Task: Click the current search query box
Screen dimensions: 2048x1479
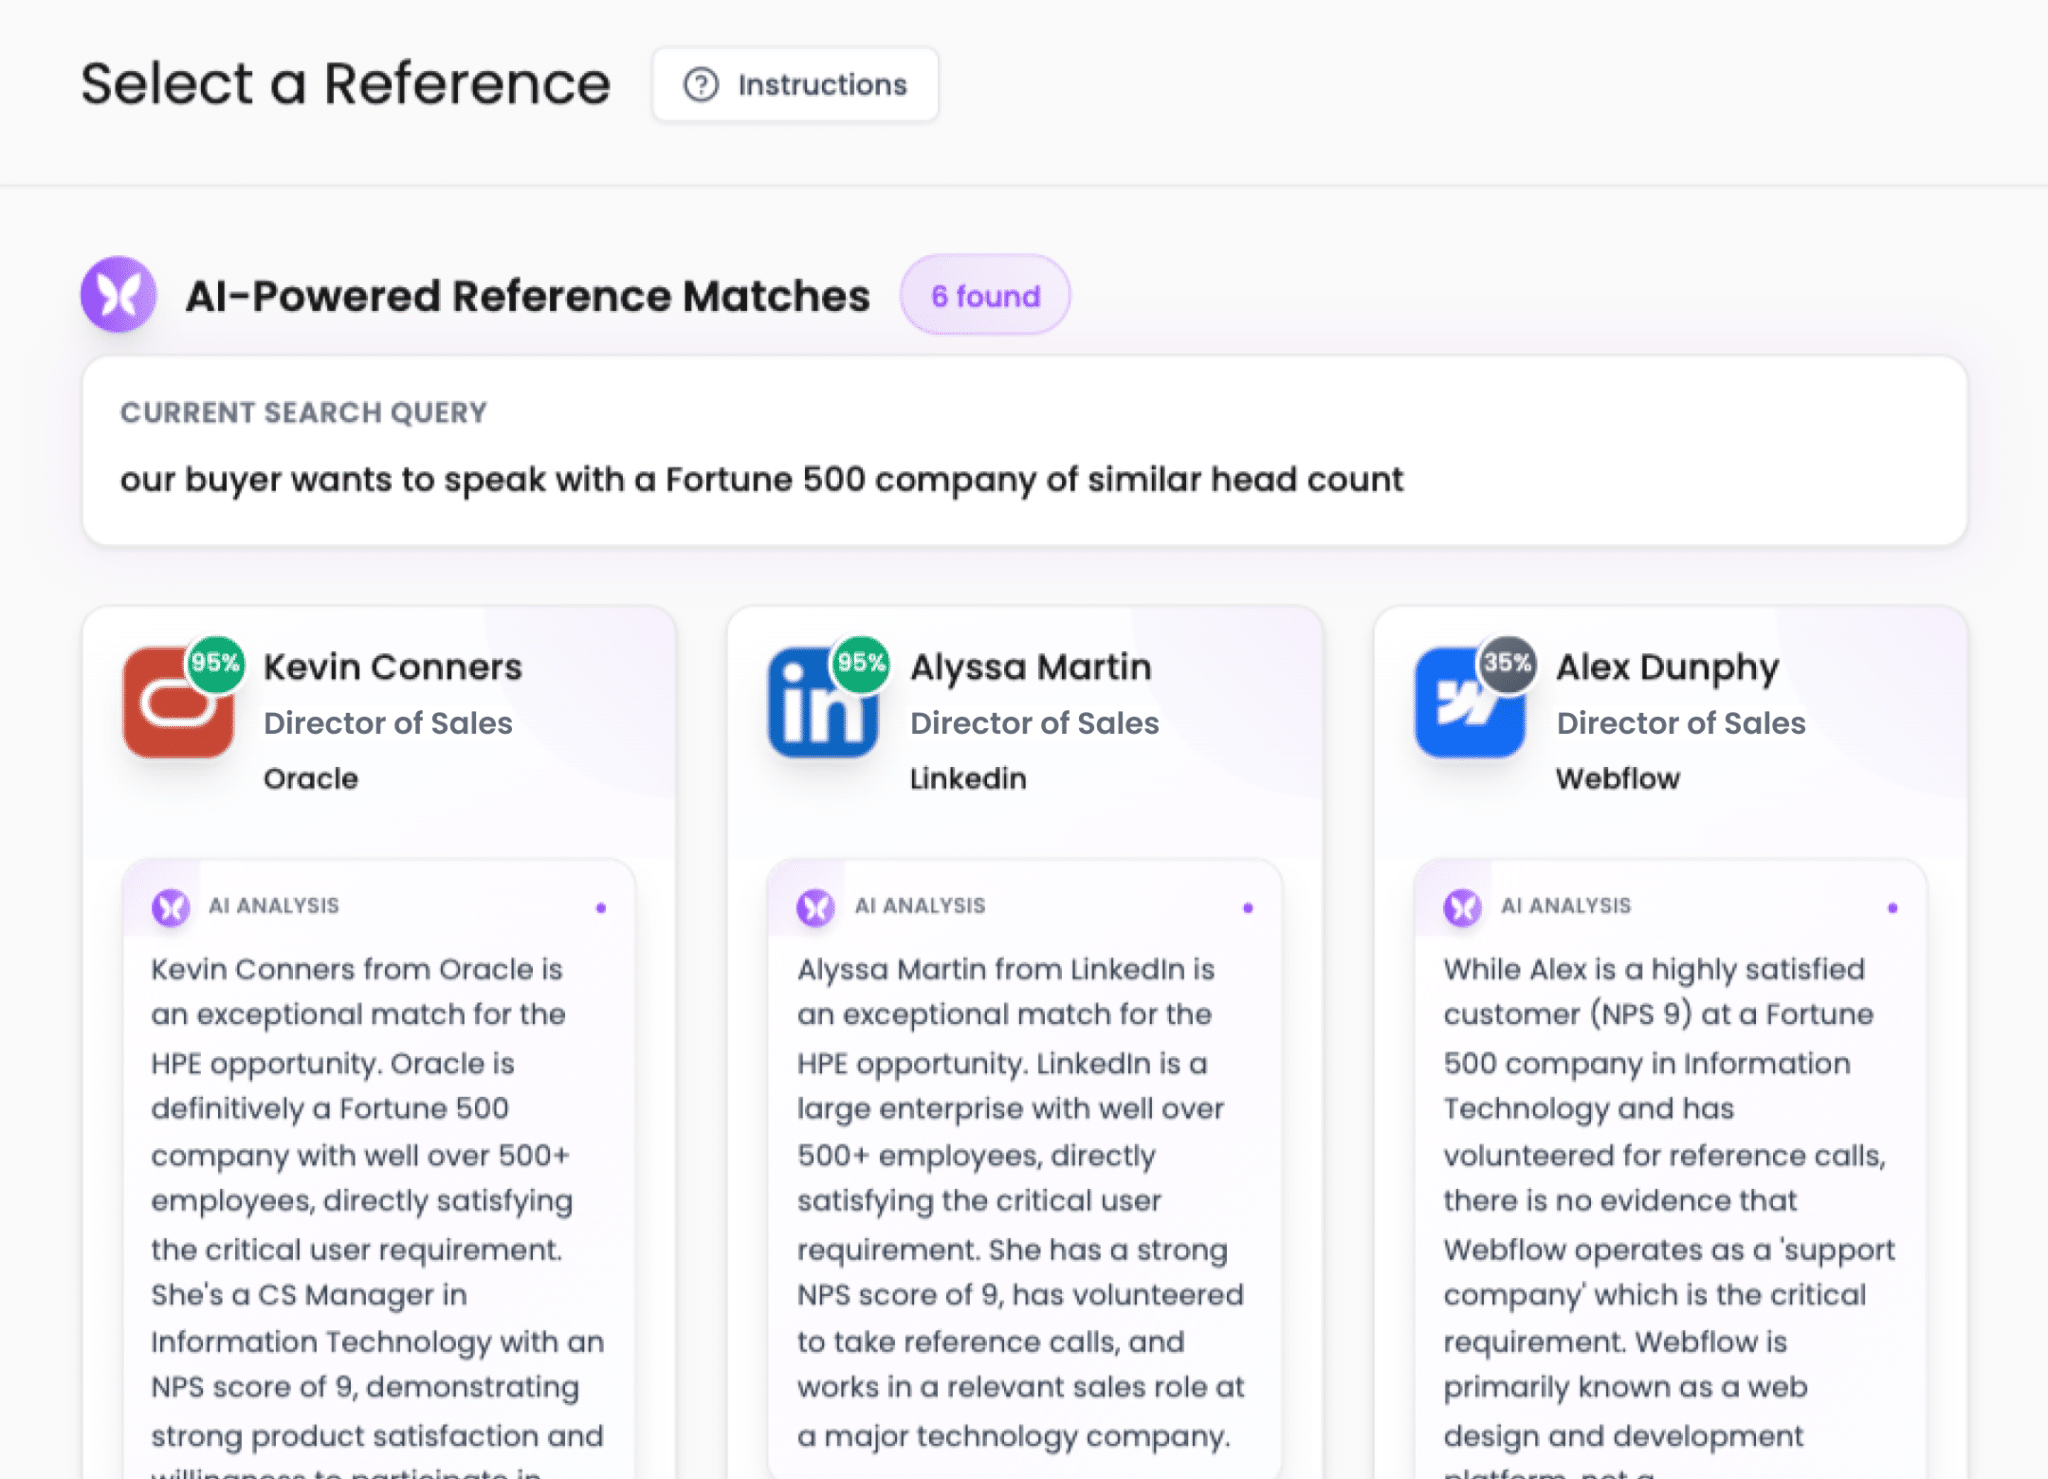Action: pos(1024,450)
